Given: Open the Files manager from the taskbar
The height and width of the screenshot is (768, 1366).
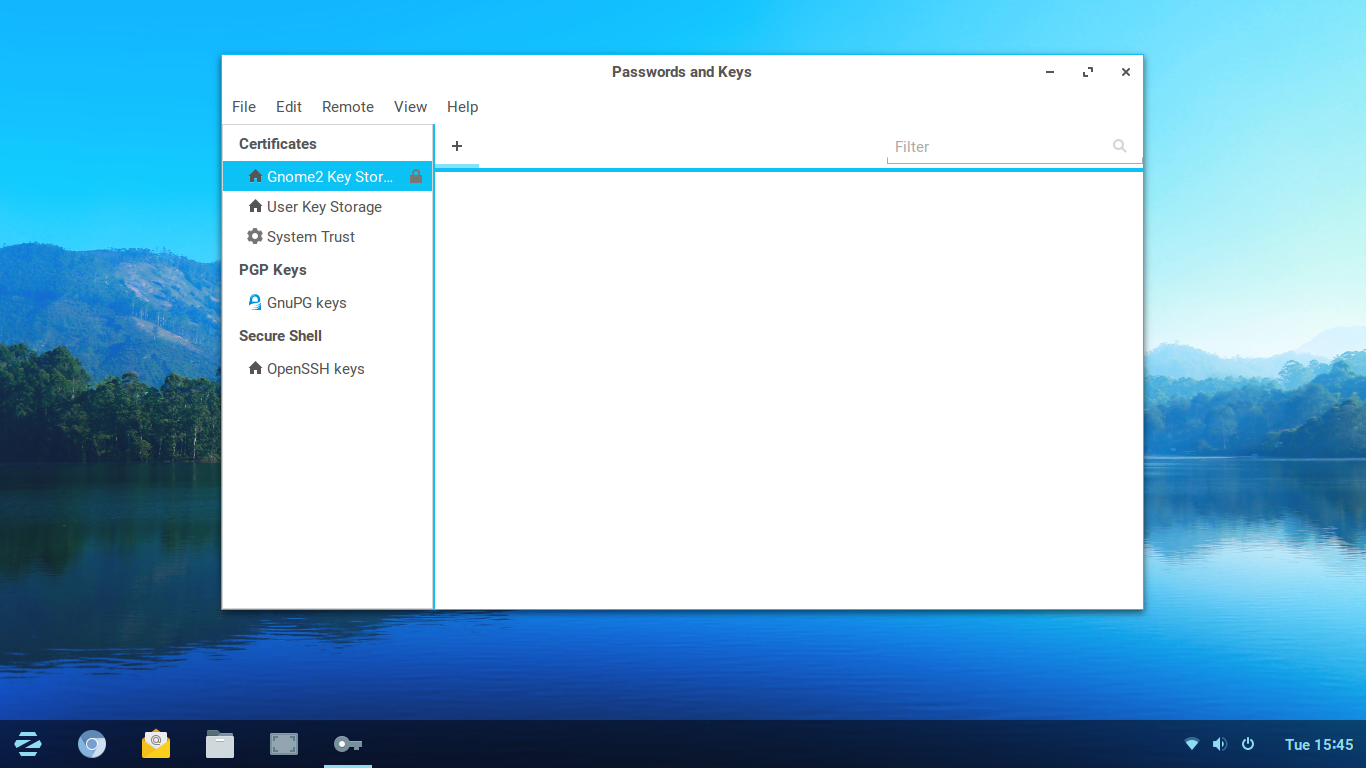Looking at the screenshot, I should [220, 744].
